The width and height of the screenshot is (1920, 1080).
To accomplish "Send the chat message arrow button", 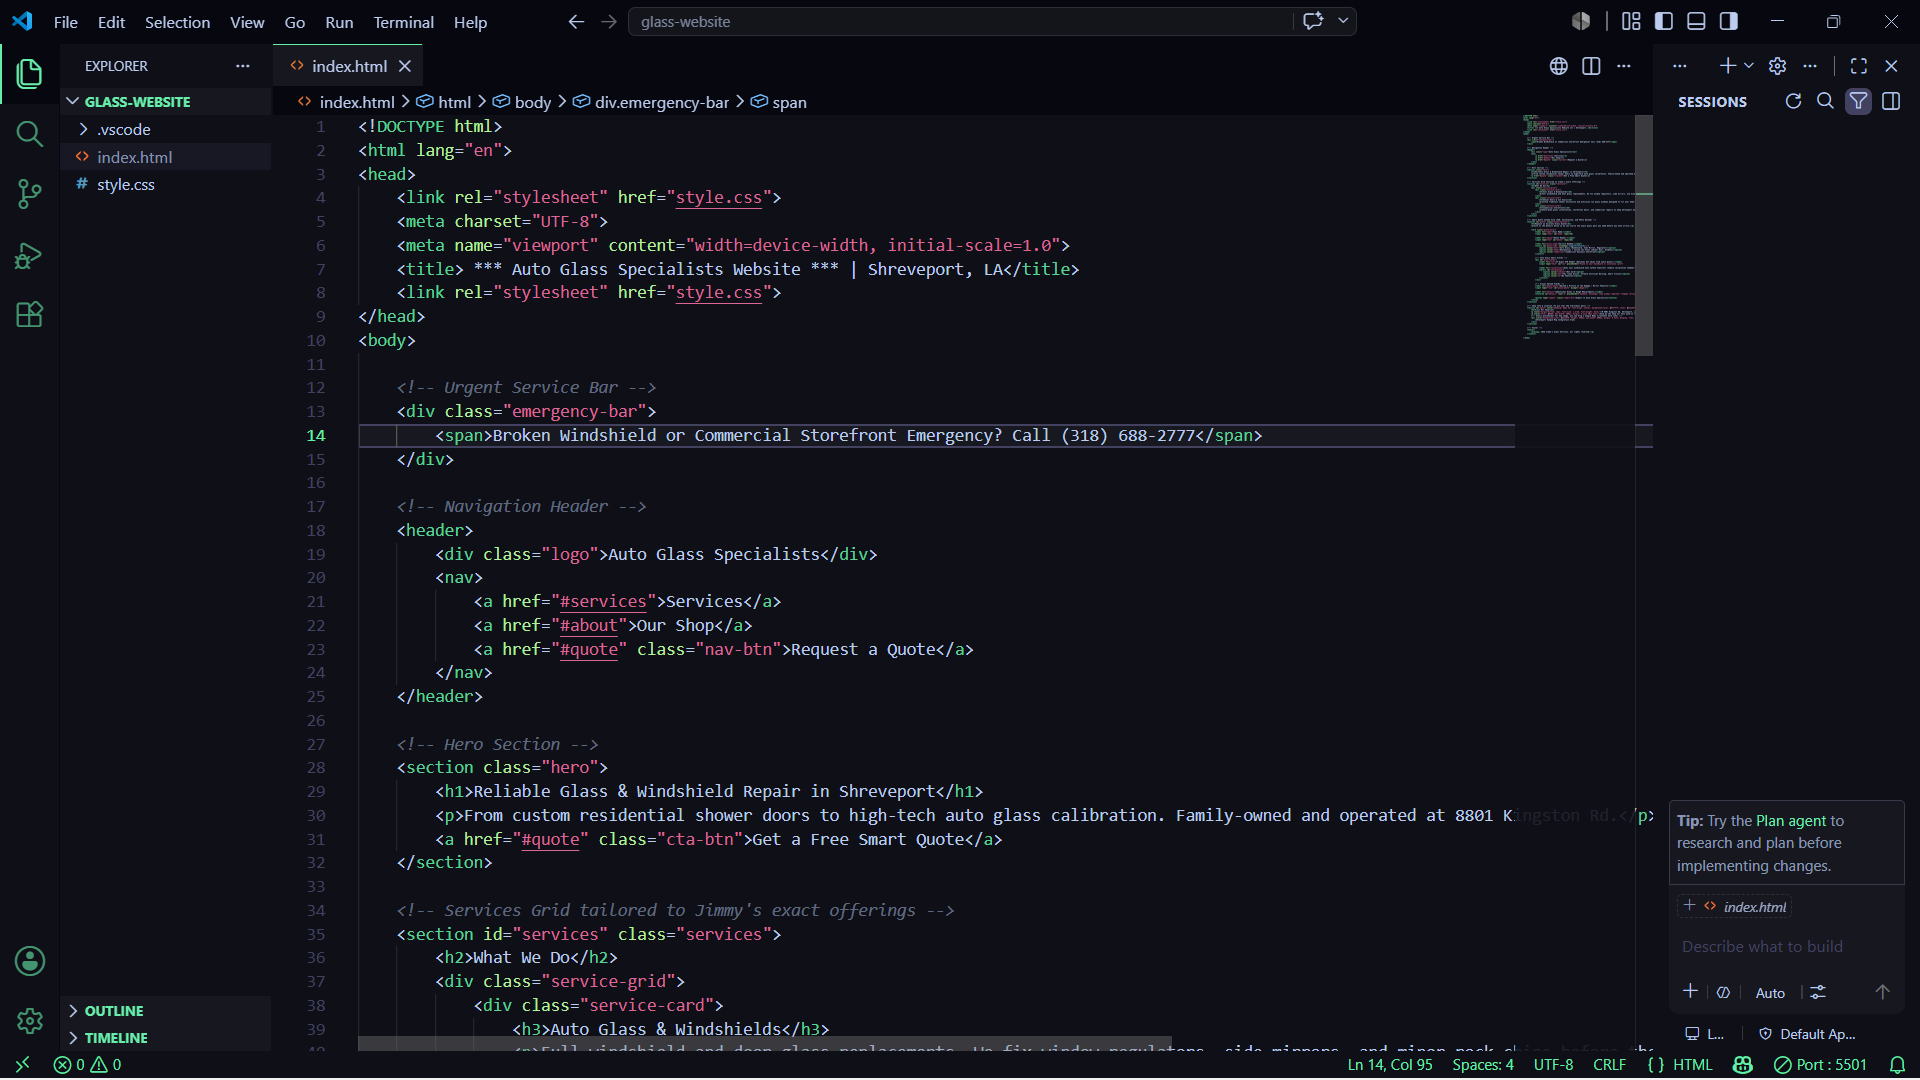I will pyautogui.click(x=1883, y=992).
